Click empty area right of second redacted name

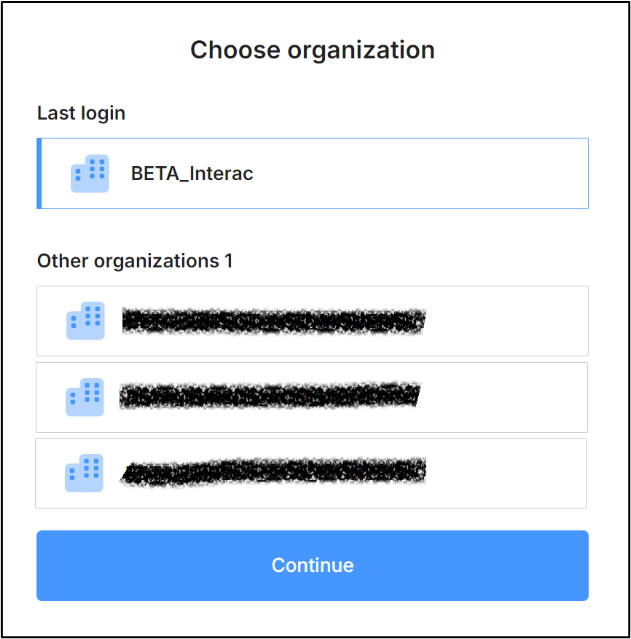[503, 397]
